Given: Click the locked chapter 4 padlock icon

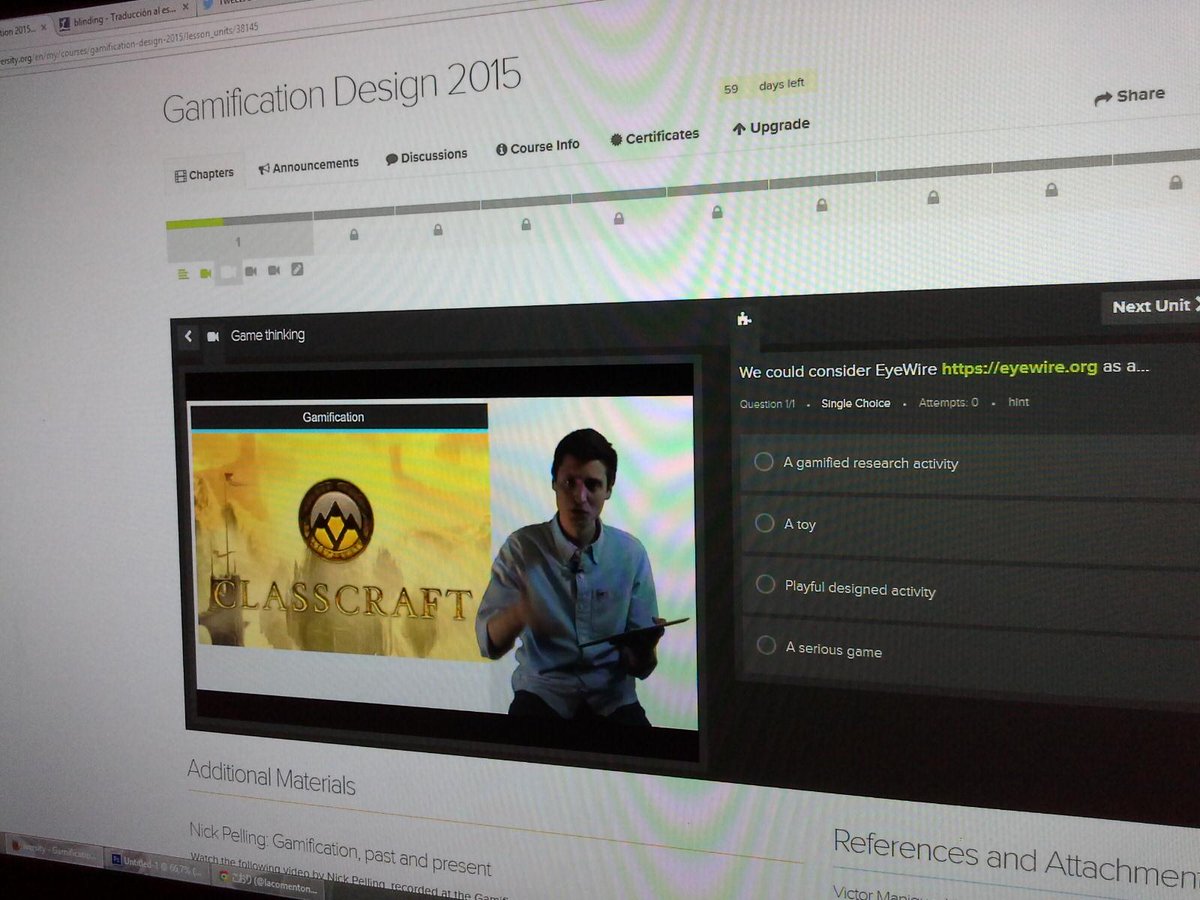Looking at the screenshot, I should [526, 225].
